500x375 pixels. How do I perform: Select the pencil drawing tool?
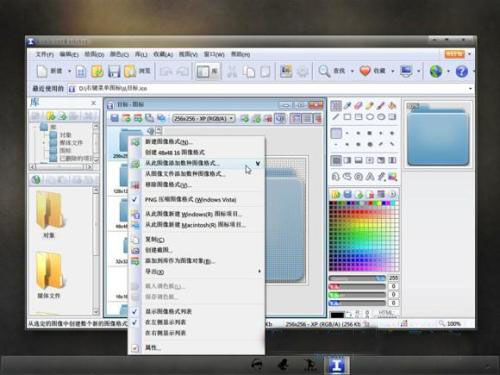coord(369,106)
